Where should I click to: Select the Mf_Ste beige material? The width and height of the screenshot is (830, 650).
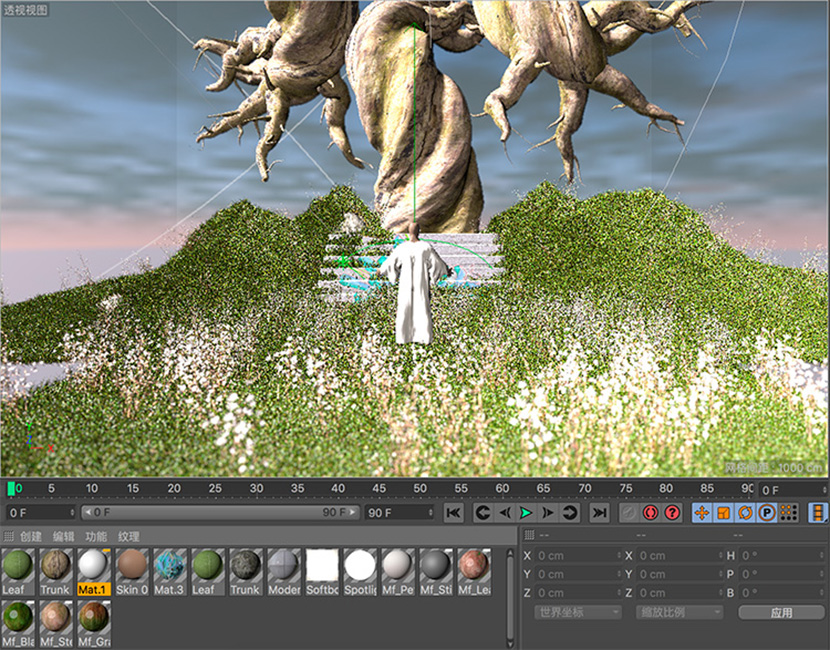pos(56,624)
